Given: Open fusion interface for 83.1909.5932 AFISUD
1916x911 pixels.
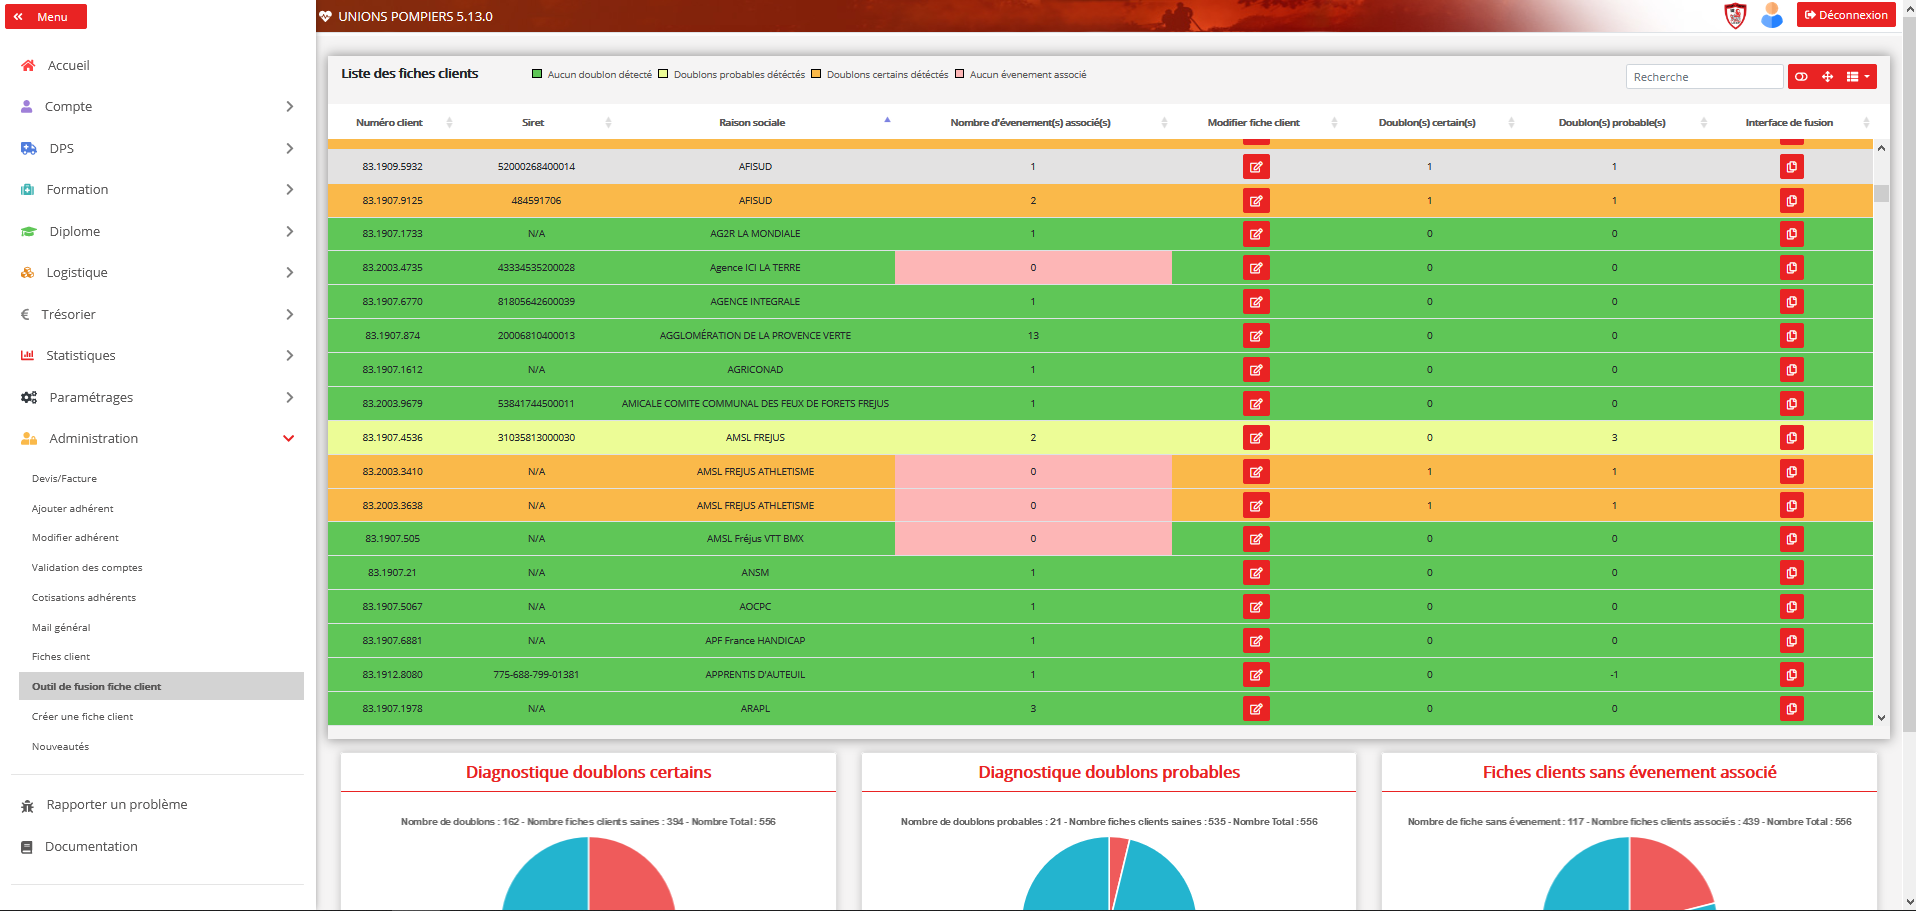Looking at the screenshot, I should pos(1791,167).
